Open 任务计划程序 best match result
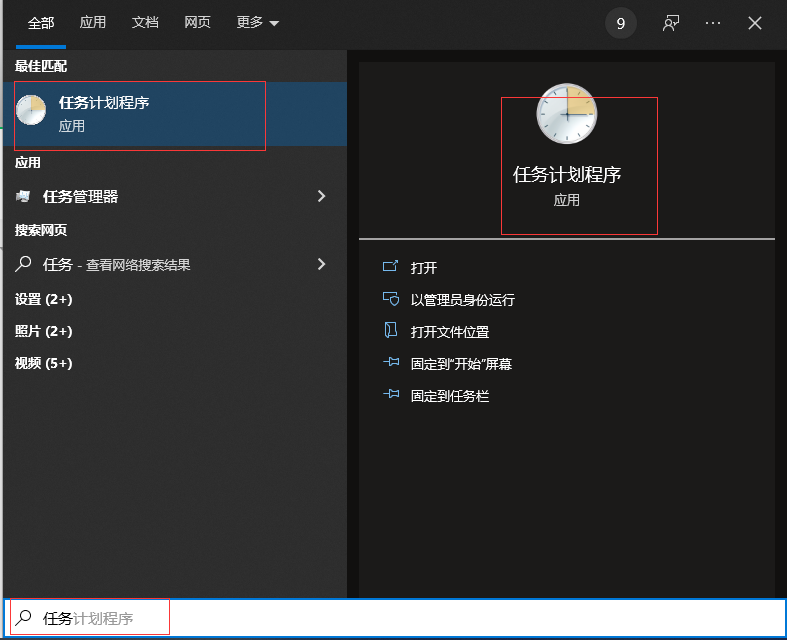 point(175,114)
